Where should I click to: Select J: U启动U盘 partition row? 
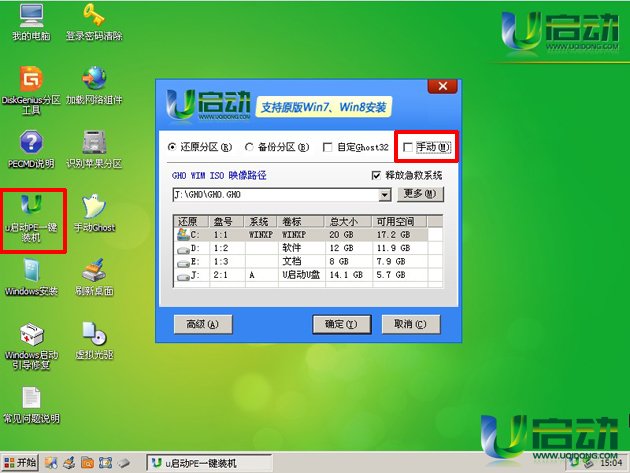pos(308,275)
